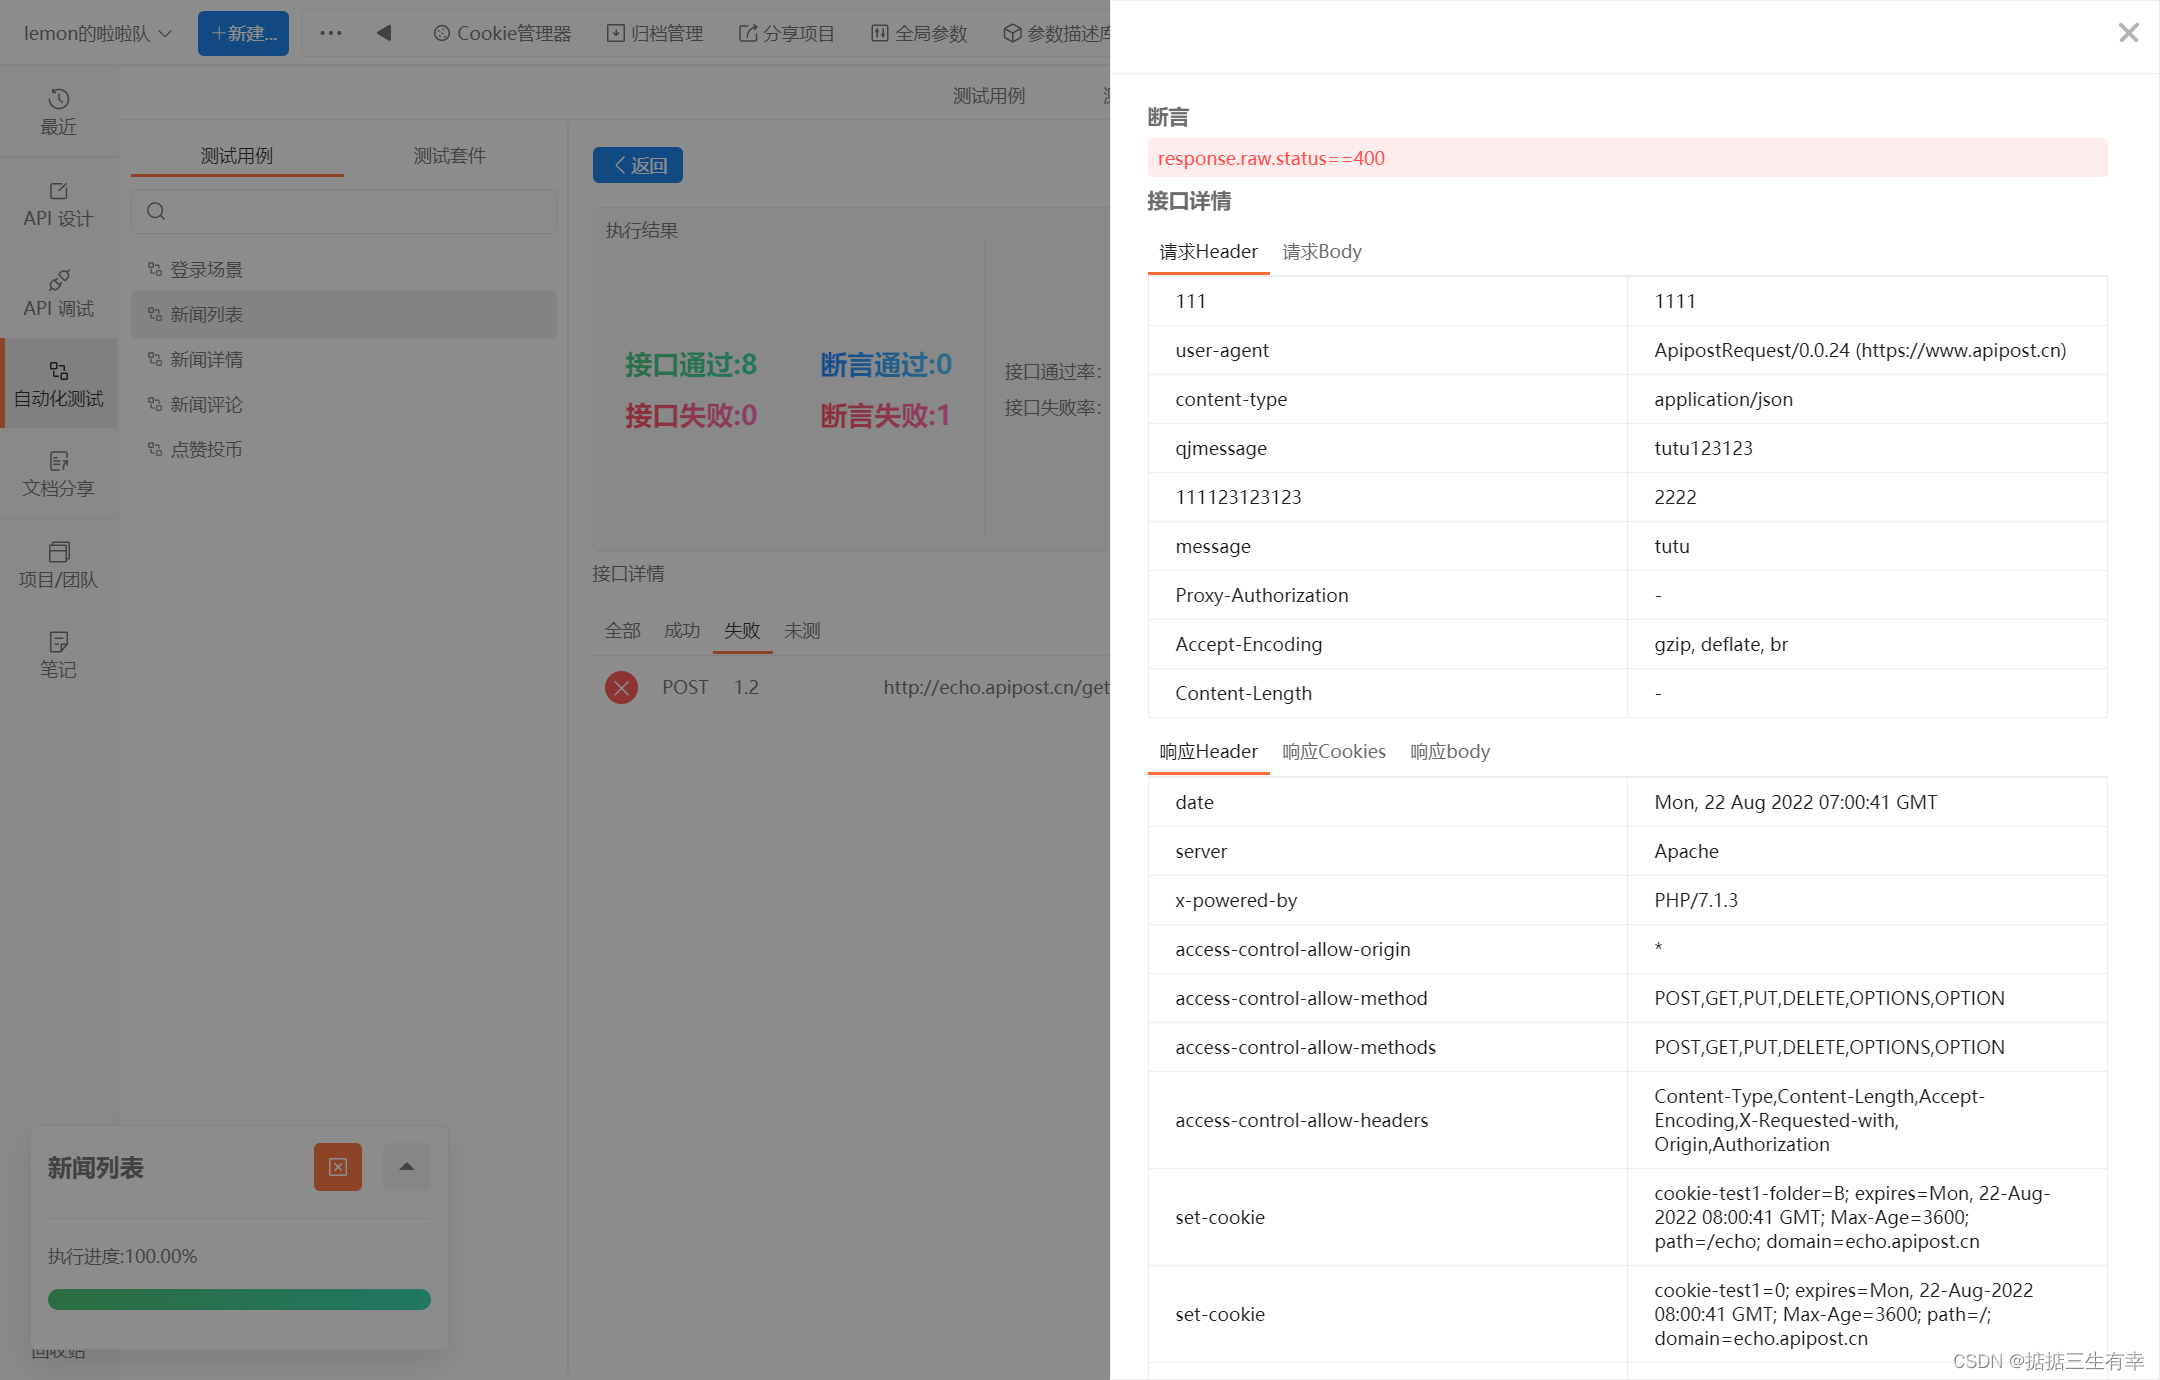Open the 文档分享 sidebar section
Image resolution: width=2160 pixels, height=1380 pixels.
pos(58,475)
